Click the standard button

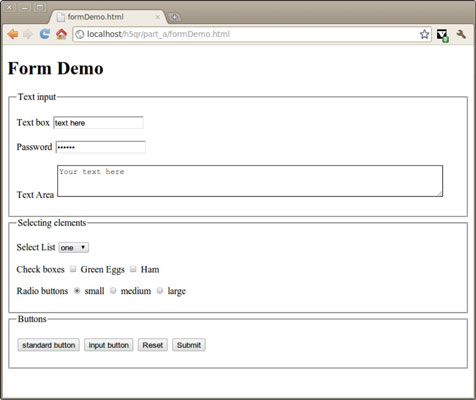[x=49, y=345]
